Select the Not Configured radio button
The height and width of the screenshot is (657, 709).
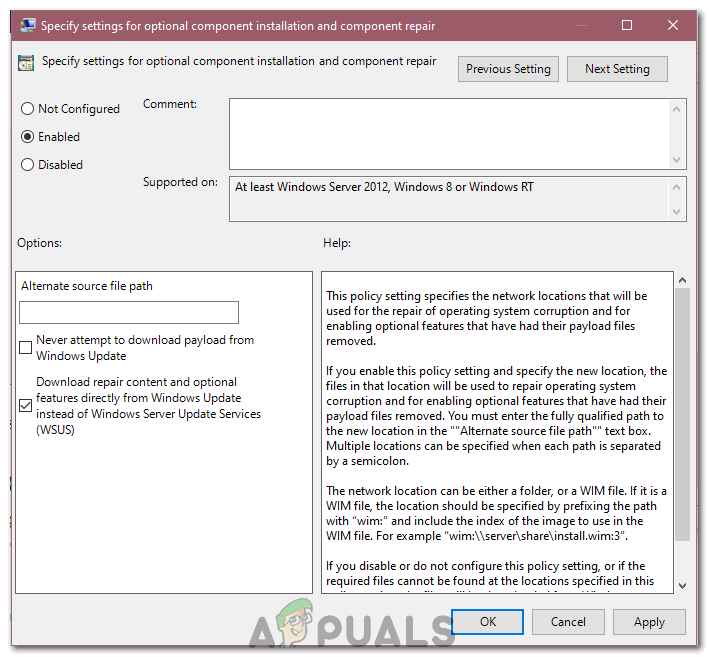pos(28,109)
